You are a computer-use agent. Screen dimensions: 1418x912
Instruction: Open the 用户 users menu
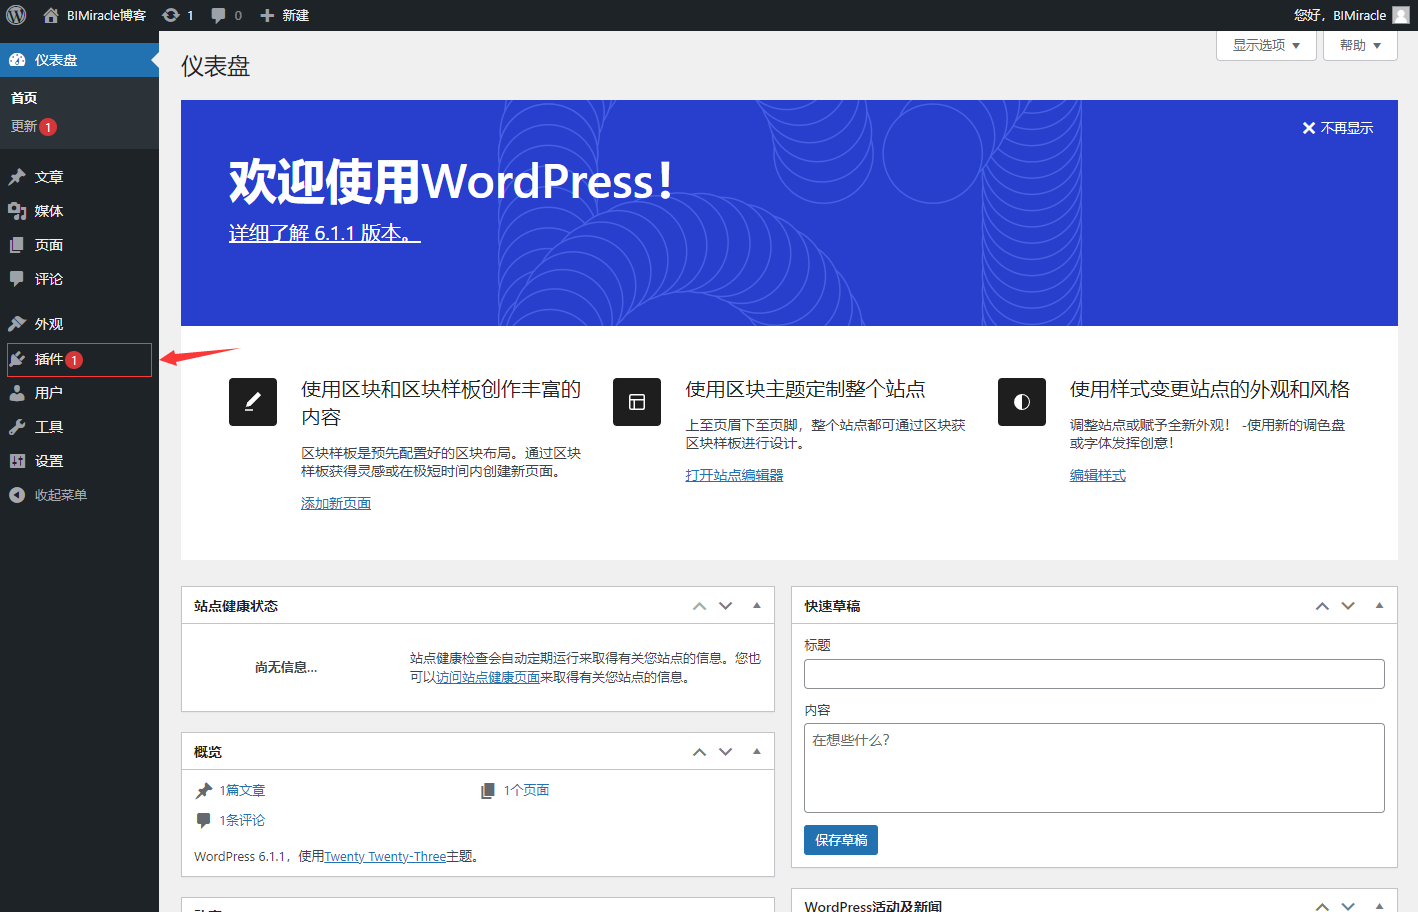[x=79, y=393]
